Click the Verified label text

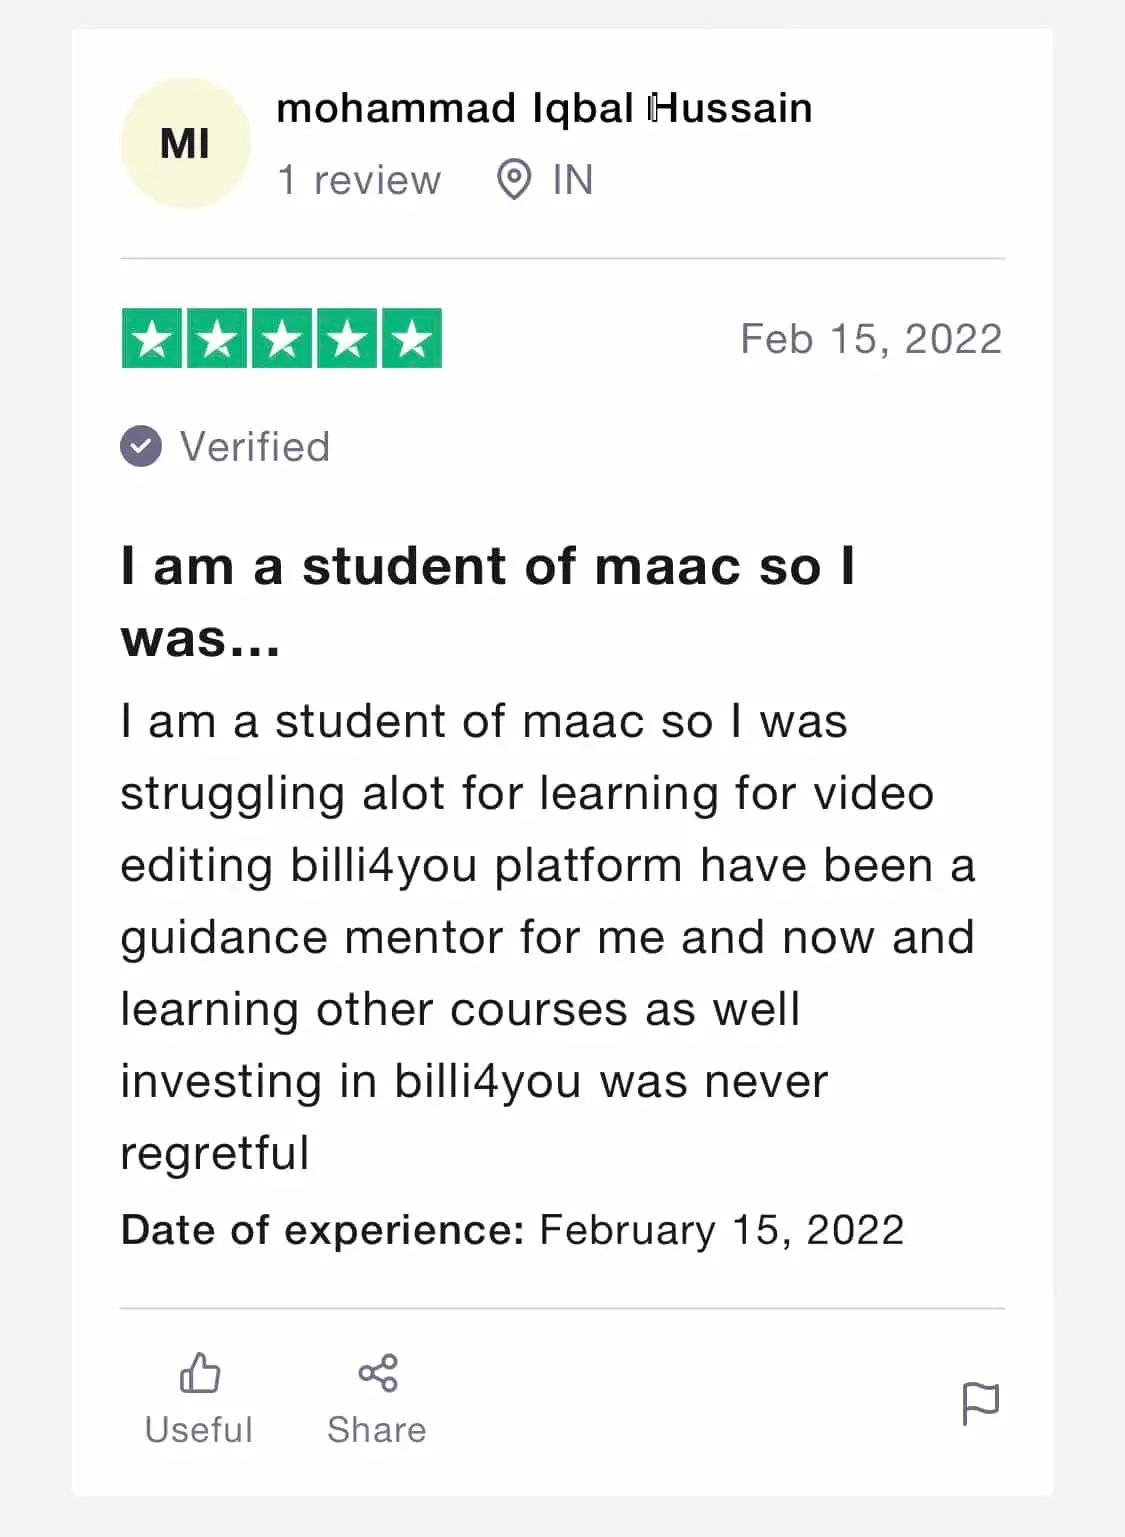point(255,447)
